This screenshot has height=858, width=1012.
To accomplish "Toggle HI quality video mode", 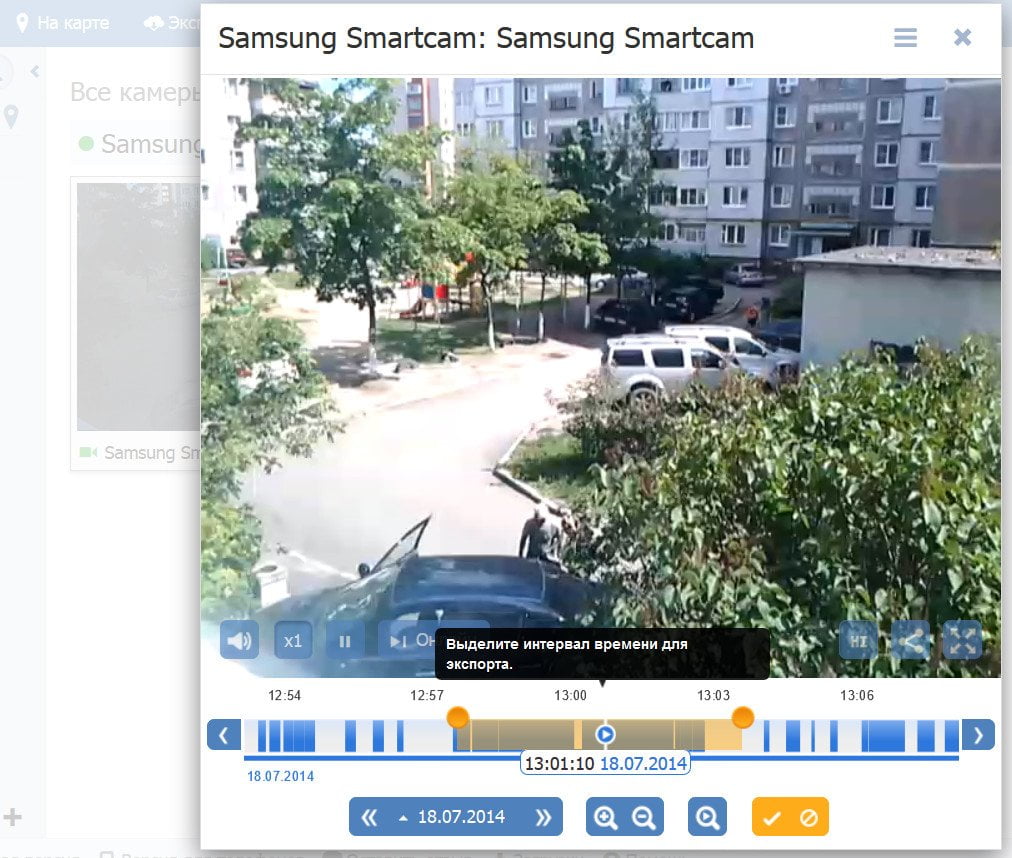I will (x=858, y=640).
